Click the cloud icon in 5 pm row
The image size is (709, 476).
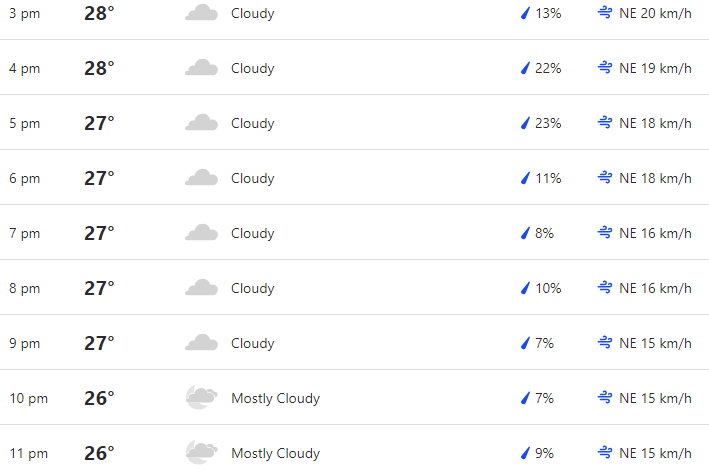pyautogui.click(x=202, y=123)
